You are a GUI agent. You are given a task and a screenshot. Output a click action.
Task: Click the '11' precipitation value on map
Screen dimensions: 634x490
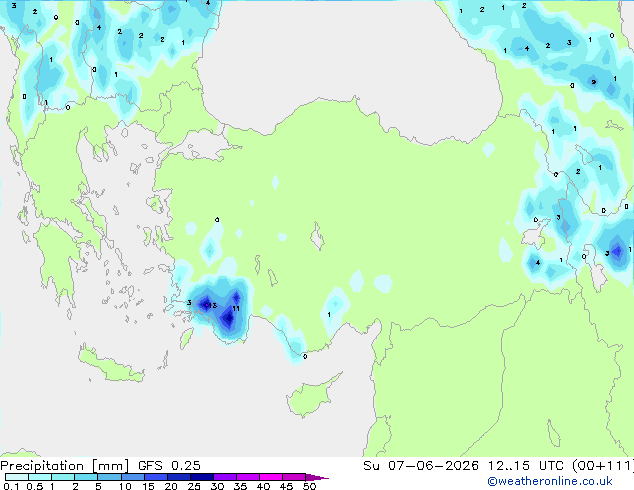tap(236, 308)
